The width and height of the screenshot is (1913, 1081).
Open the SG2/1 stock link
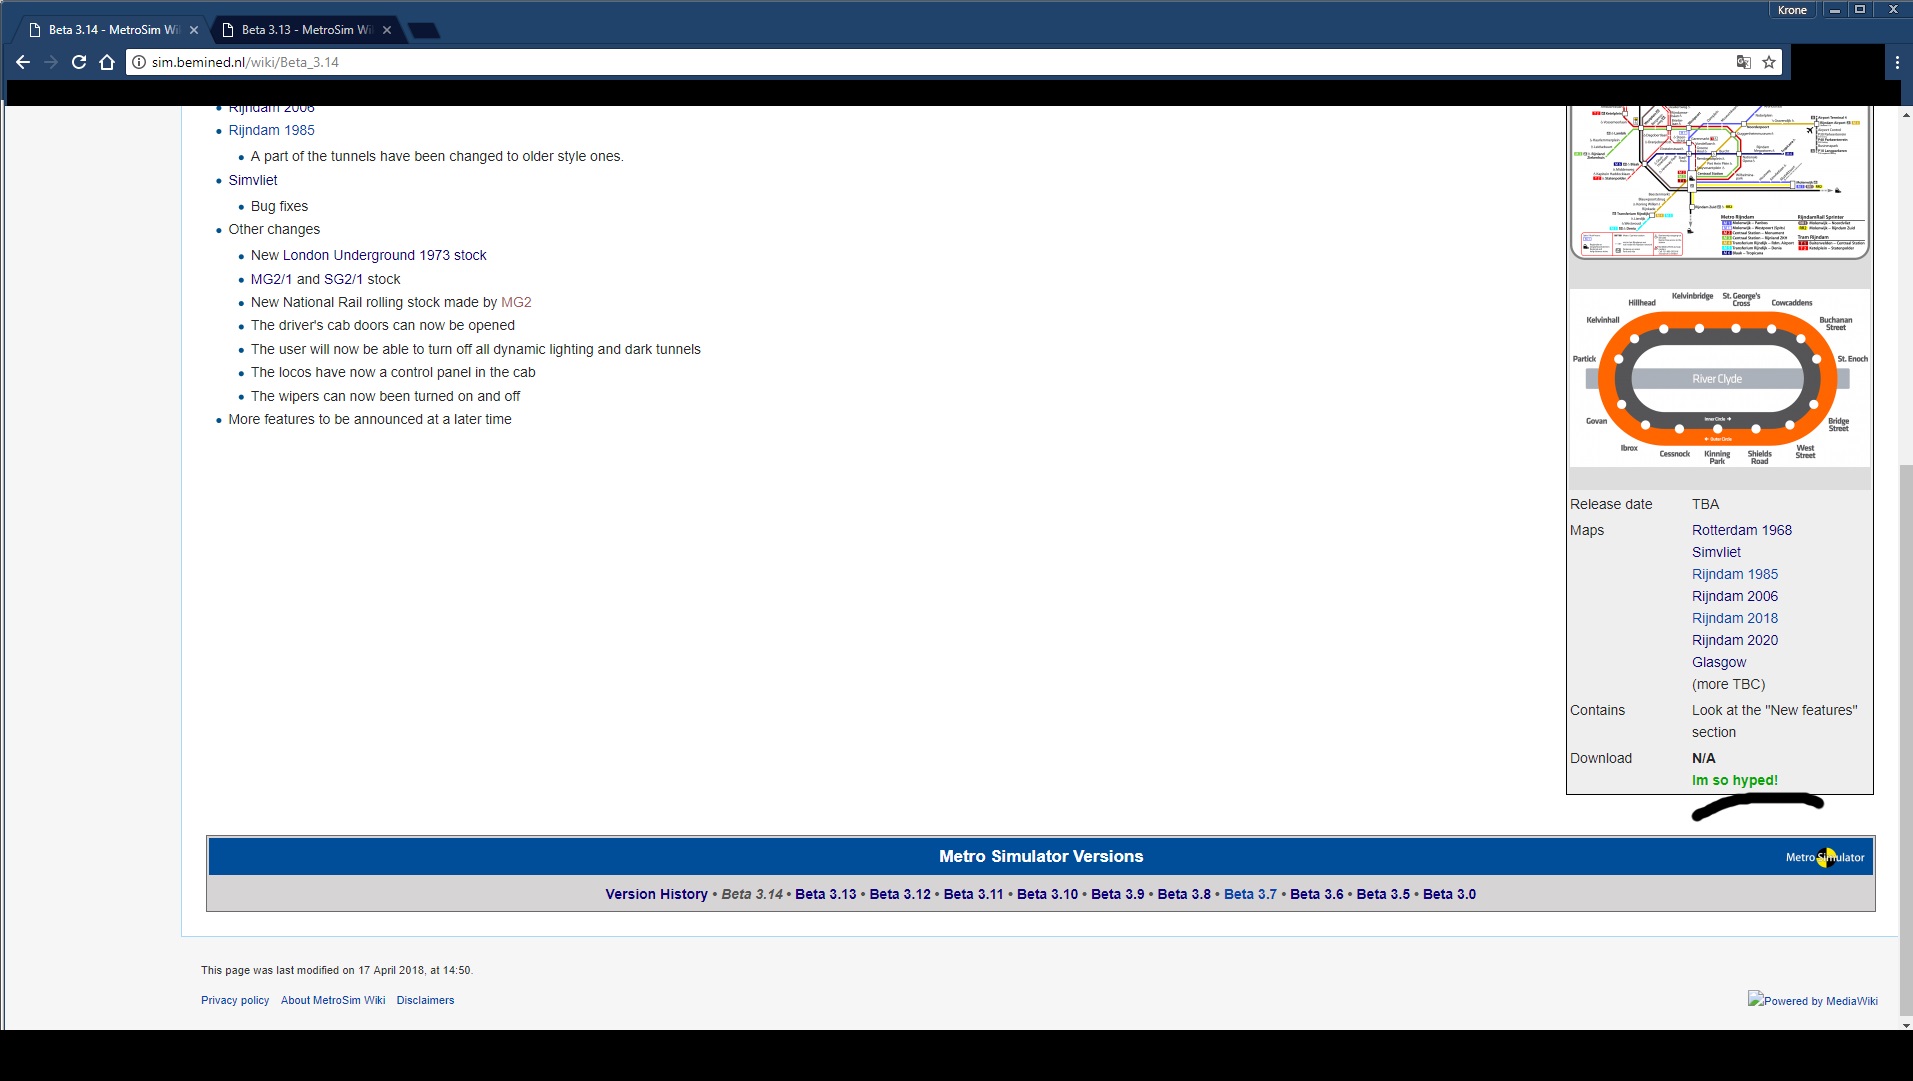pos(344,279)
